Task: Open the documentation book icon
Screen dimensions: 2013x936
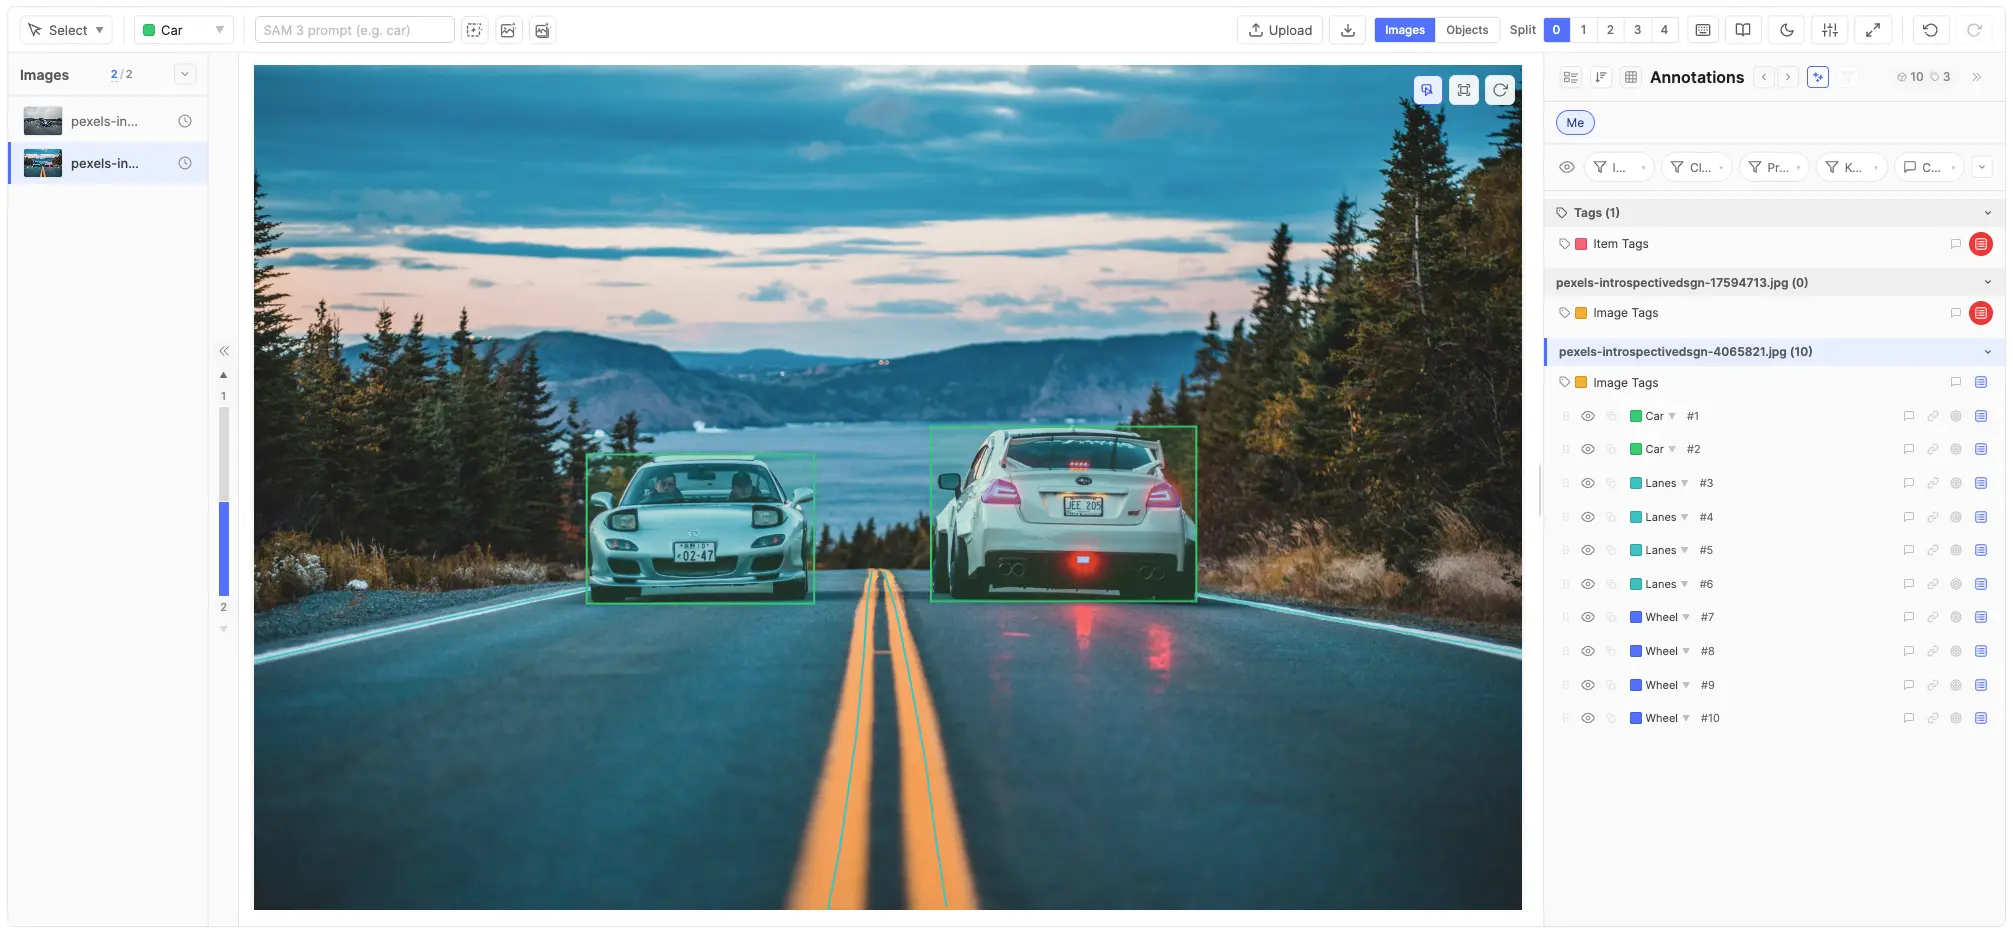Action: click(1743, 30)
